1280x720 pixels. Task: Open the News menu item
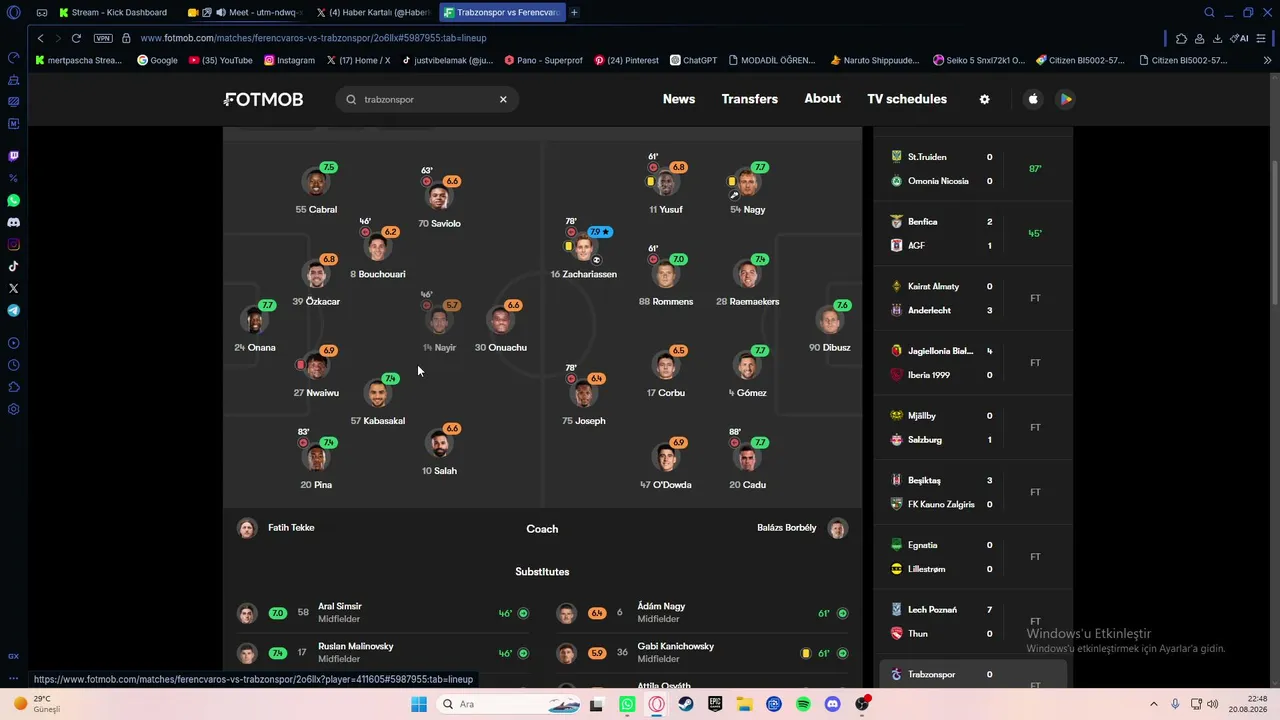pos(679,99)
